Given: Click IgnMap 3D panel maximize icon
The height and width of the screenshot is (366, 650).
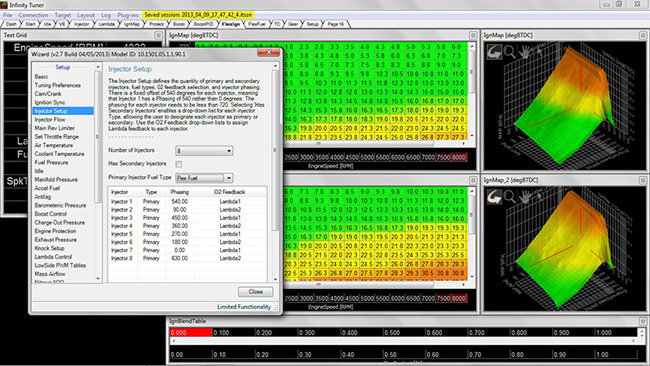Looking at the screenshot, I should (x=643, y=36).
